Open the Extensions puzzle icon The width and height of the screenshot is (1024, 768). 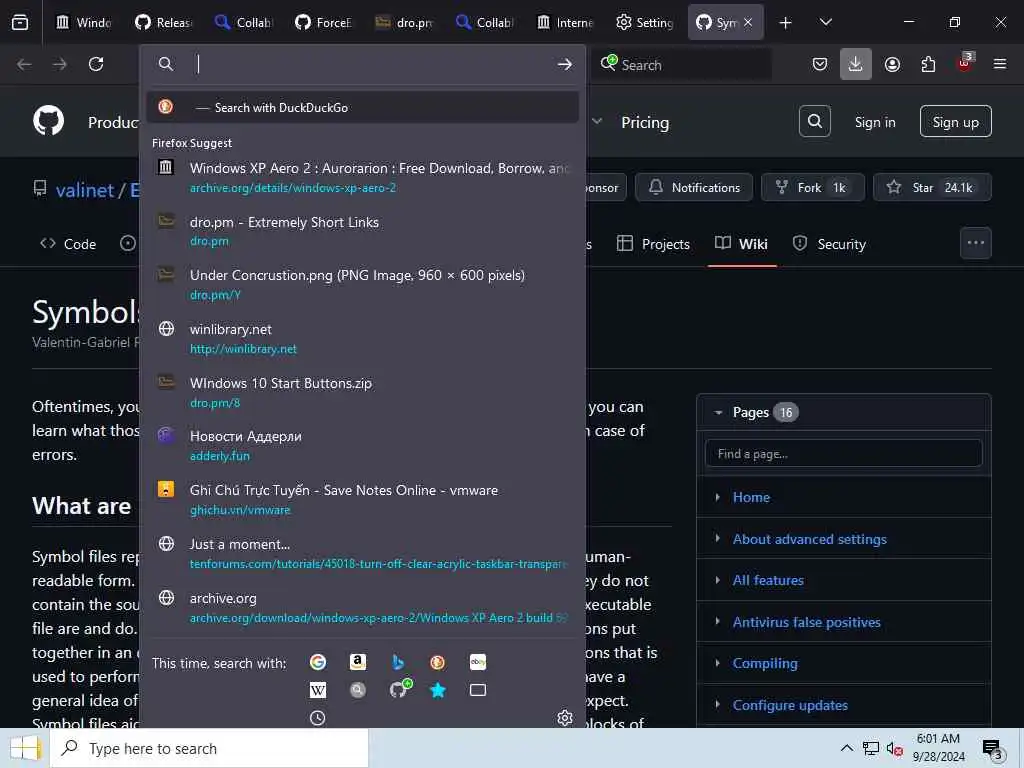[928, 64]
